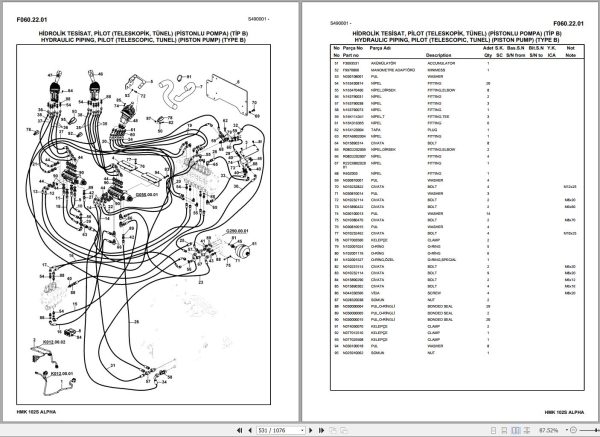Jump to the last page

(321, 430)
